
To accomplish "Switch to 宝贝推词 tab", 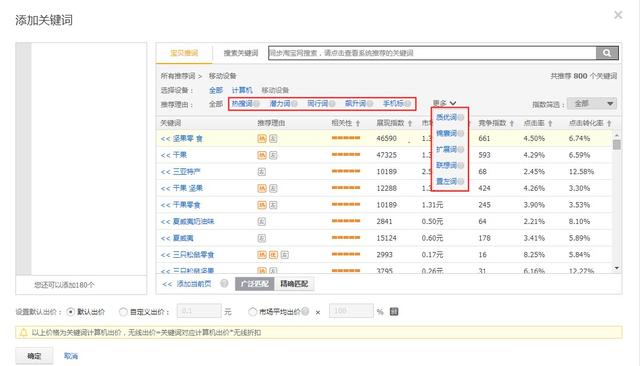I will point(184,53).
